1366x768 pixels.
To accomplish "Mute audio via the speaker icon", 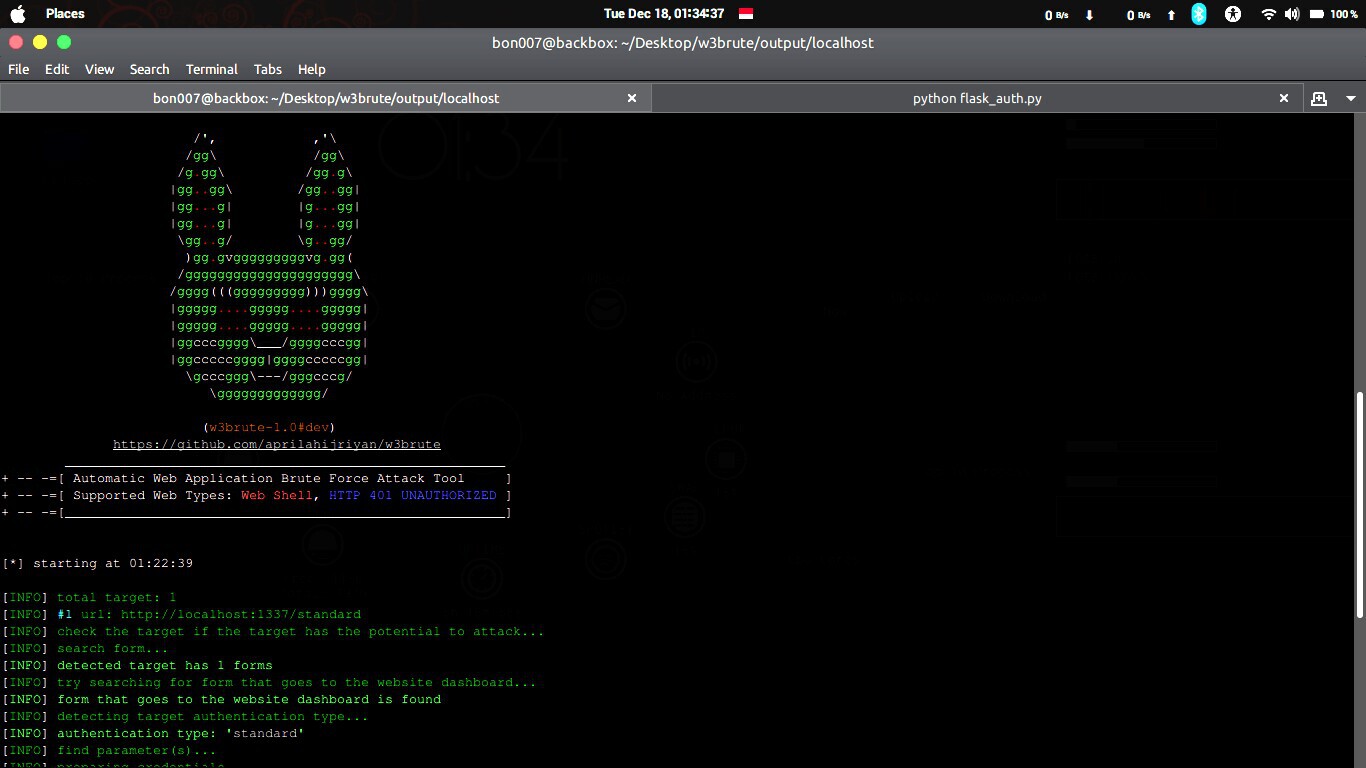I will 1291,14.
